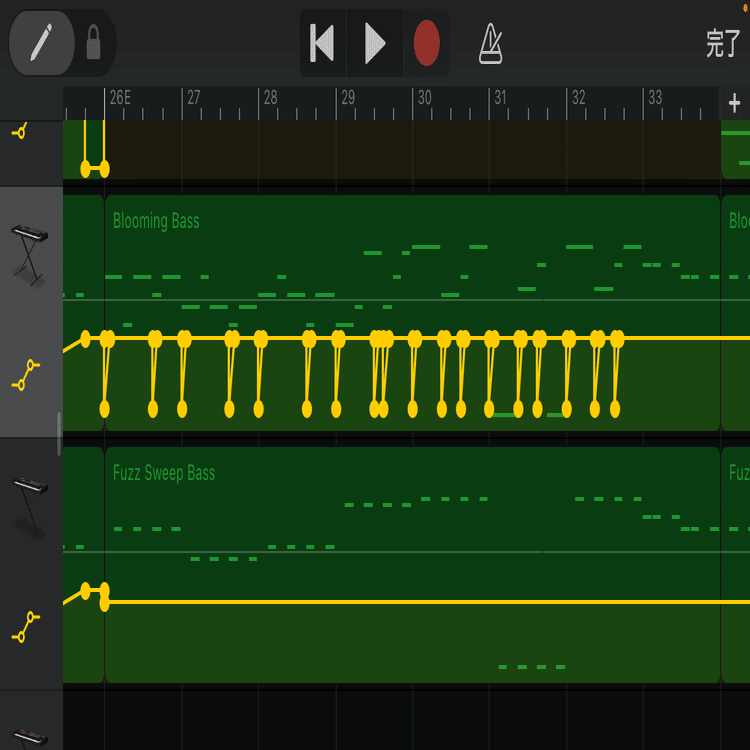This screenshot has height=750, width=750.
Task: Toggle the automation lock icon
Action: [x=94, y=43]
